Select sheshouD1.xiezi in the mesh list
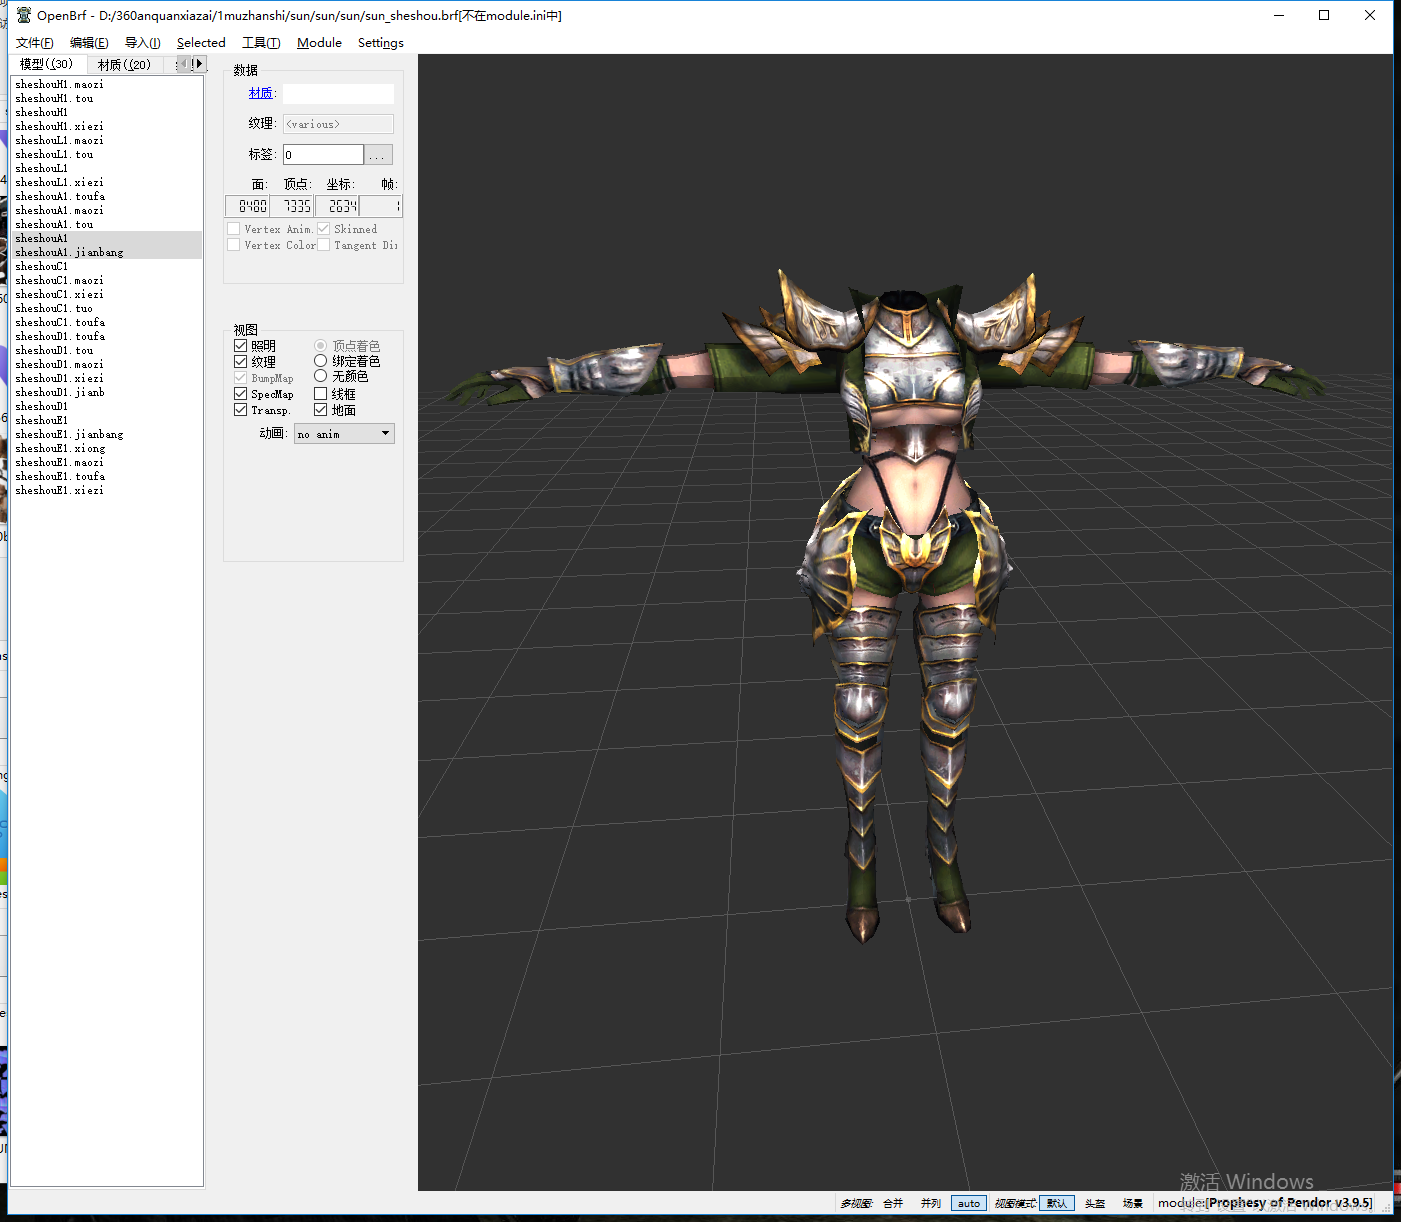This screenshot has width=1401, height=1222. coord(106,379)
